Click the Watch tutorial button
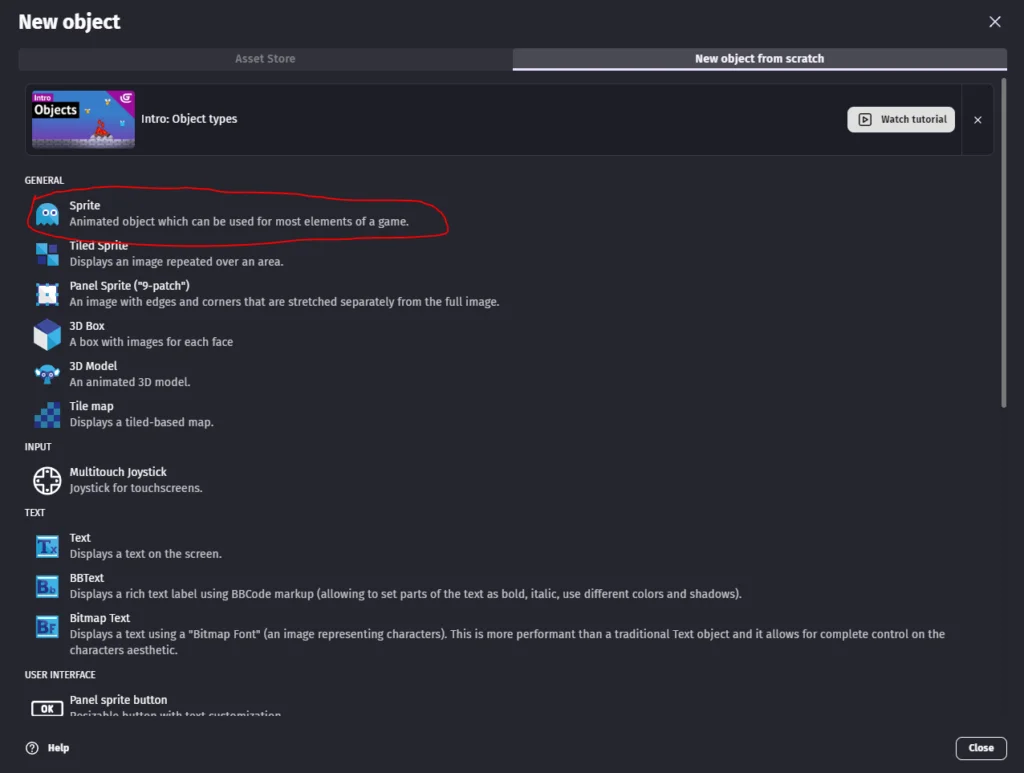Image resolution: width=1024 pixels, height=773 pixels. coord(901,120)
